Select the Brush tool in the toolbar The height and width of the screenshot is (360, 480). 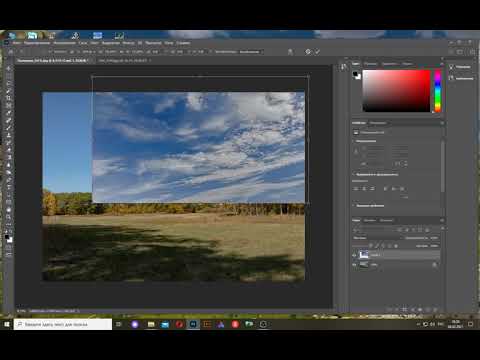coord(9,128)
